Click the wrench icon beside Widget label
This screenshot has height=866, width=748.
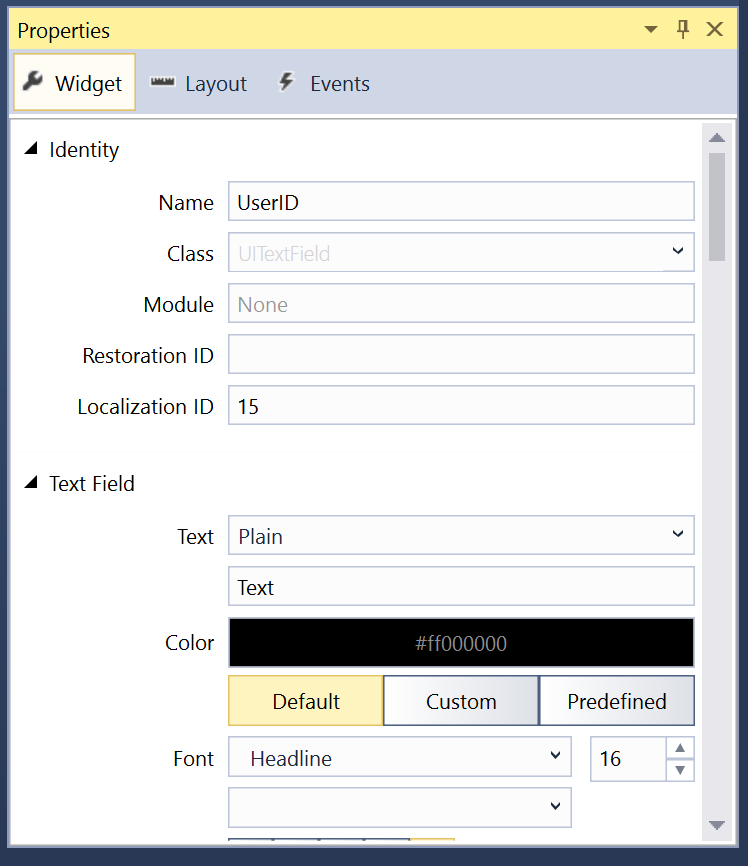point(33,83)
